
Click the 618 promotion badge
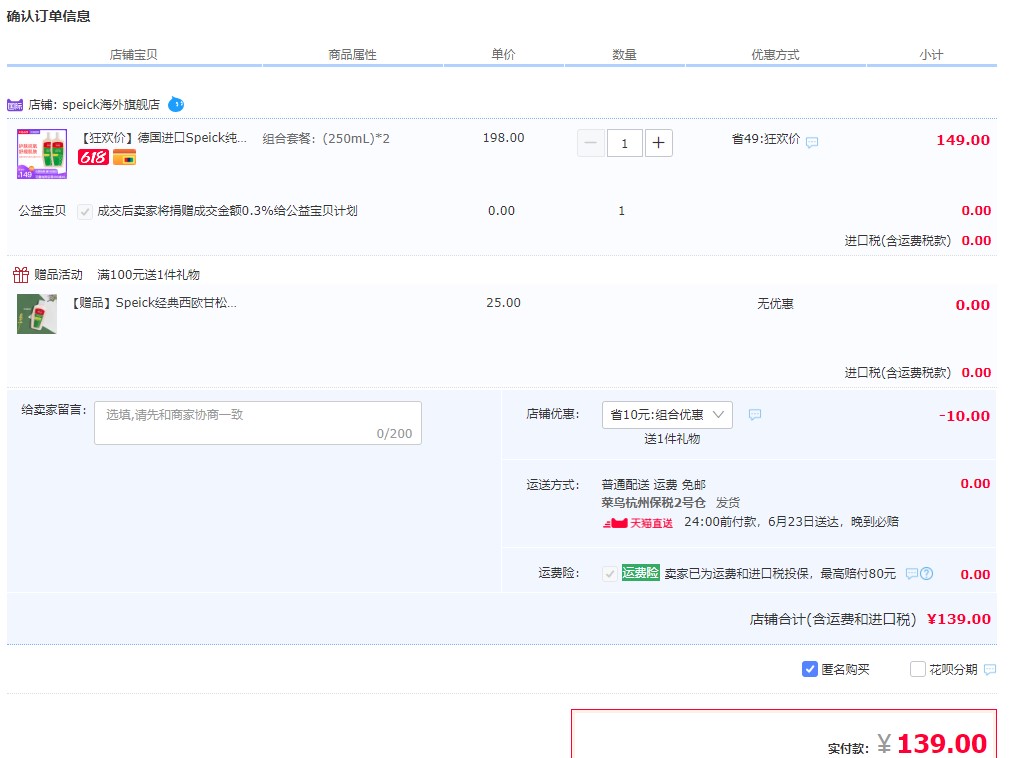pyautogui.click(x=93, y=157)
